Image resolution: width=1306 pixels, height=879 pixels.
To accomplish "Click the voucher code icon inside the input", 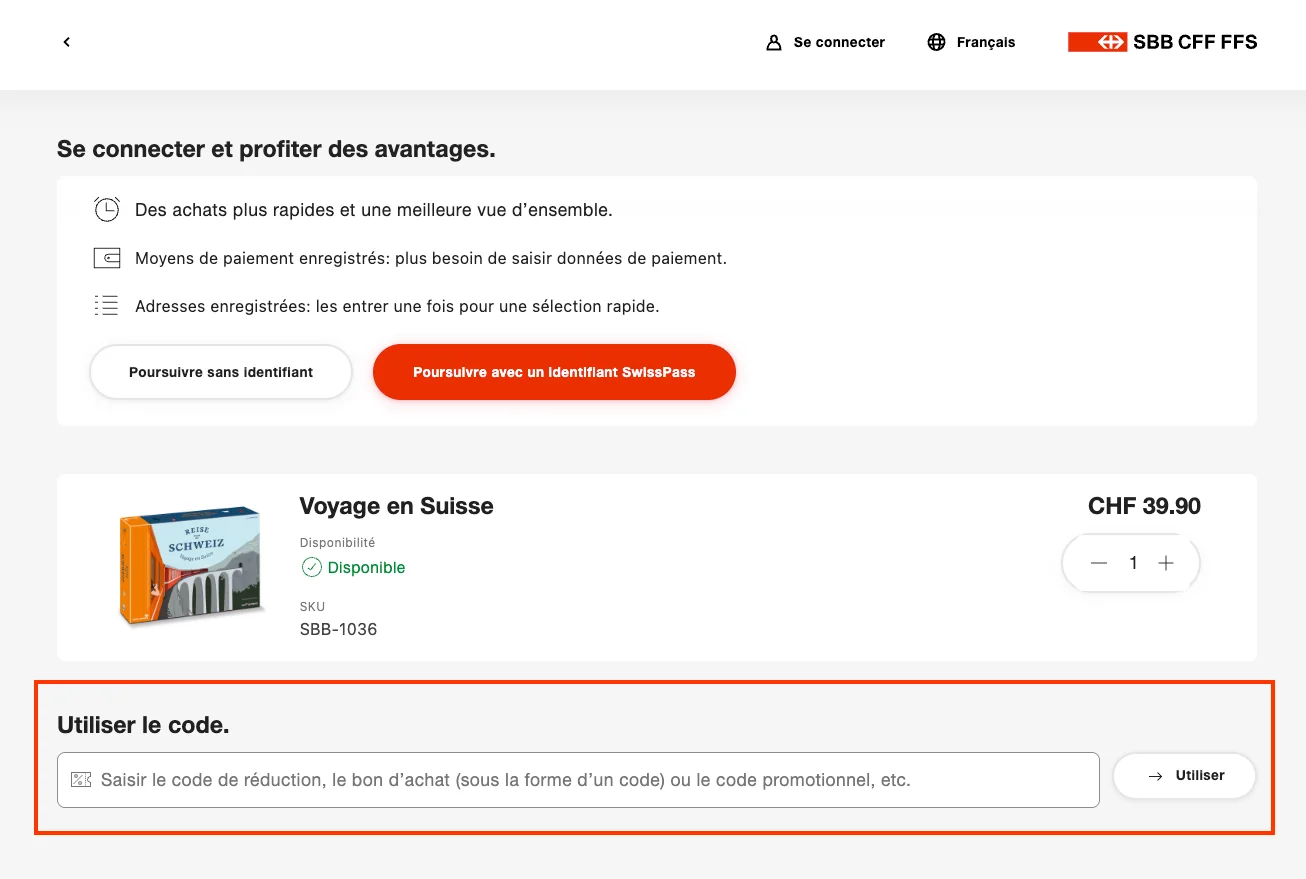I will click(81, 779).
